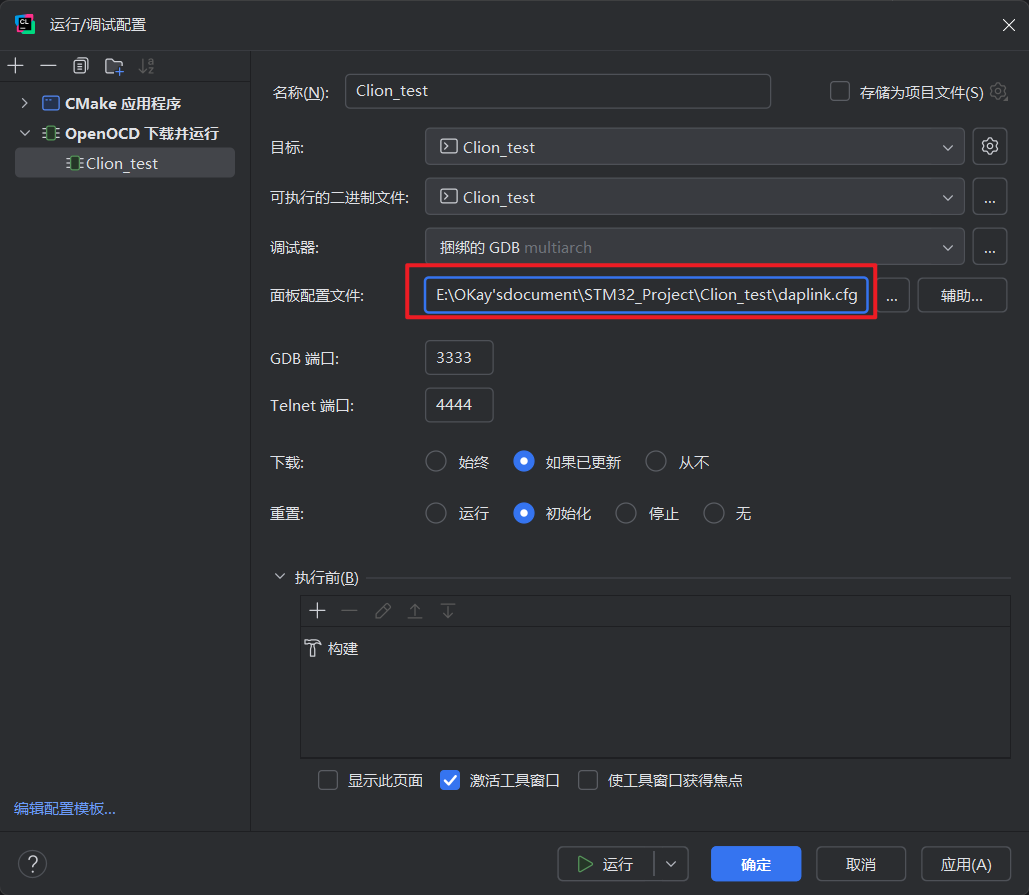Click the 辅助 assist button
Screen dimensions: 1029x895
click(x=962, y=295)
